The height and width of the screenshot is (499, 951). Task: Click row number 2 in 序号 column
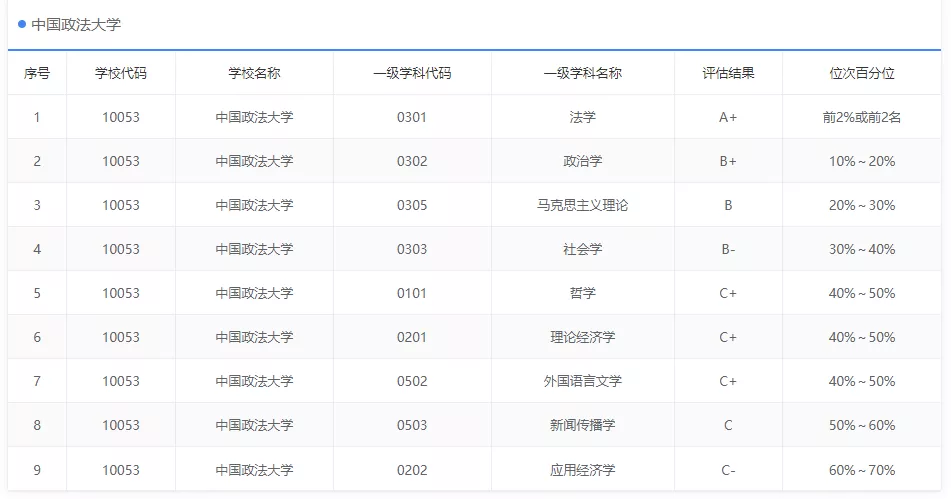point(37,161)
